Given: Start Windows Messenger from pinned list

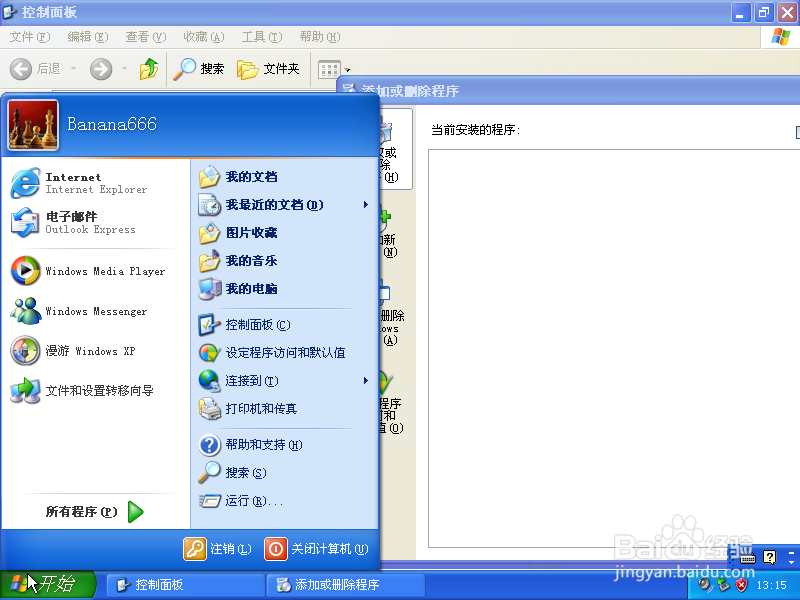Looking at the screenshot, I should point(96,311).
